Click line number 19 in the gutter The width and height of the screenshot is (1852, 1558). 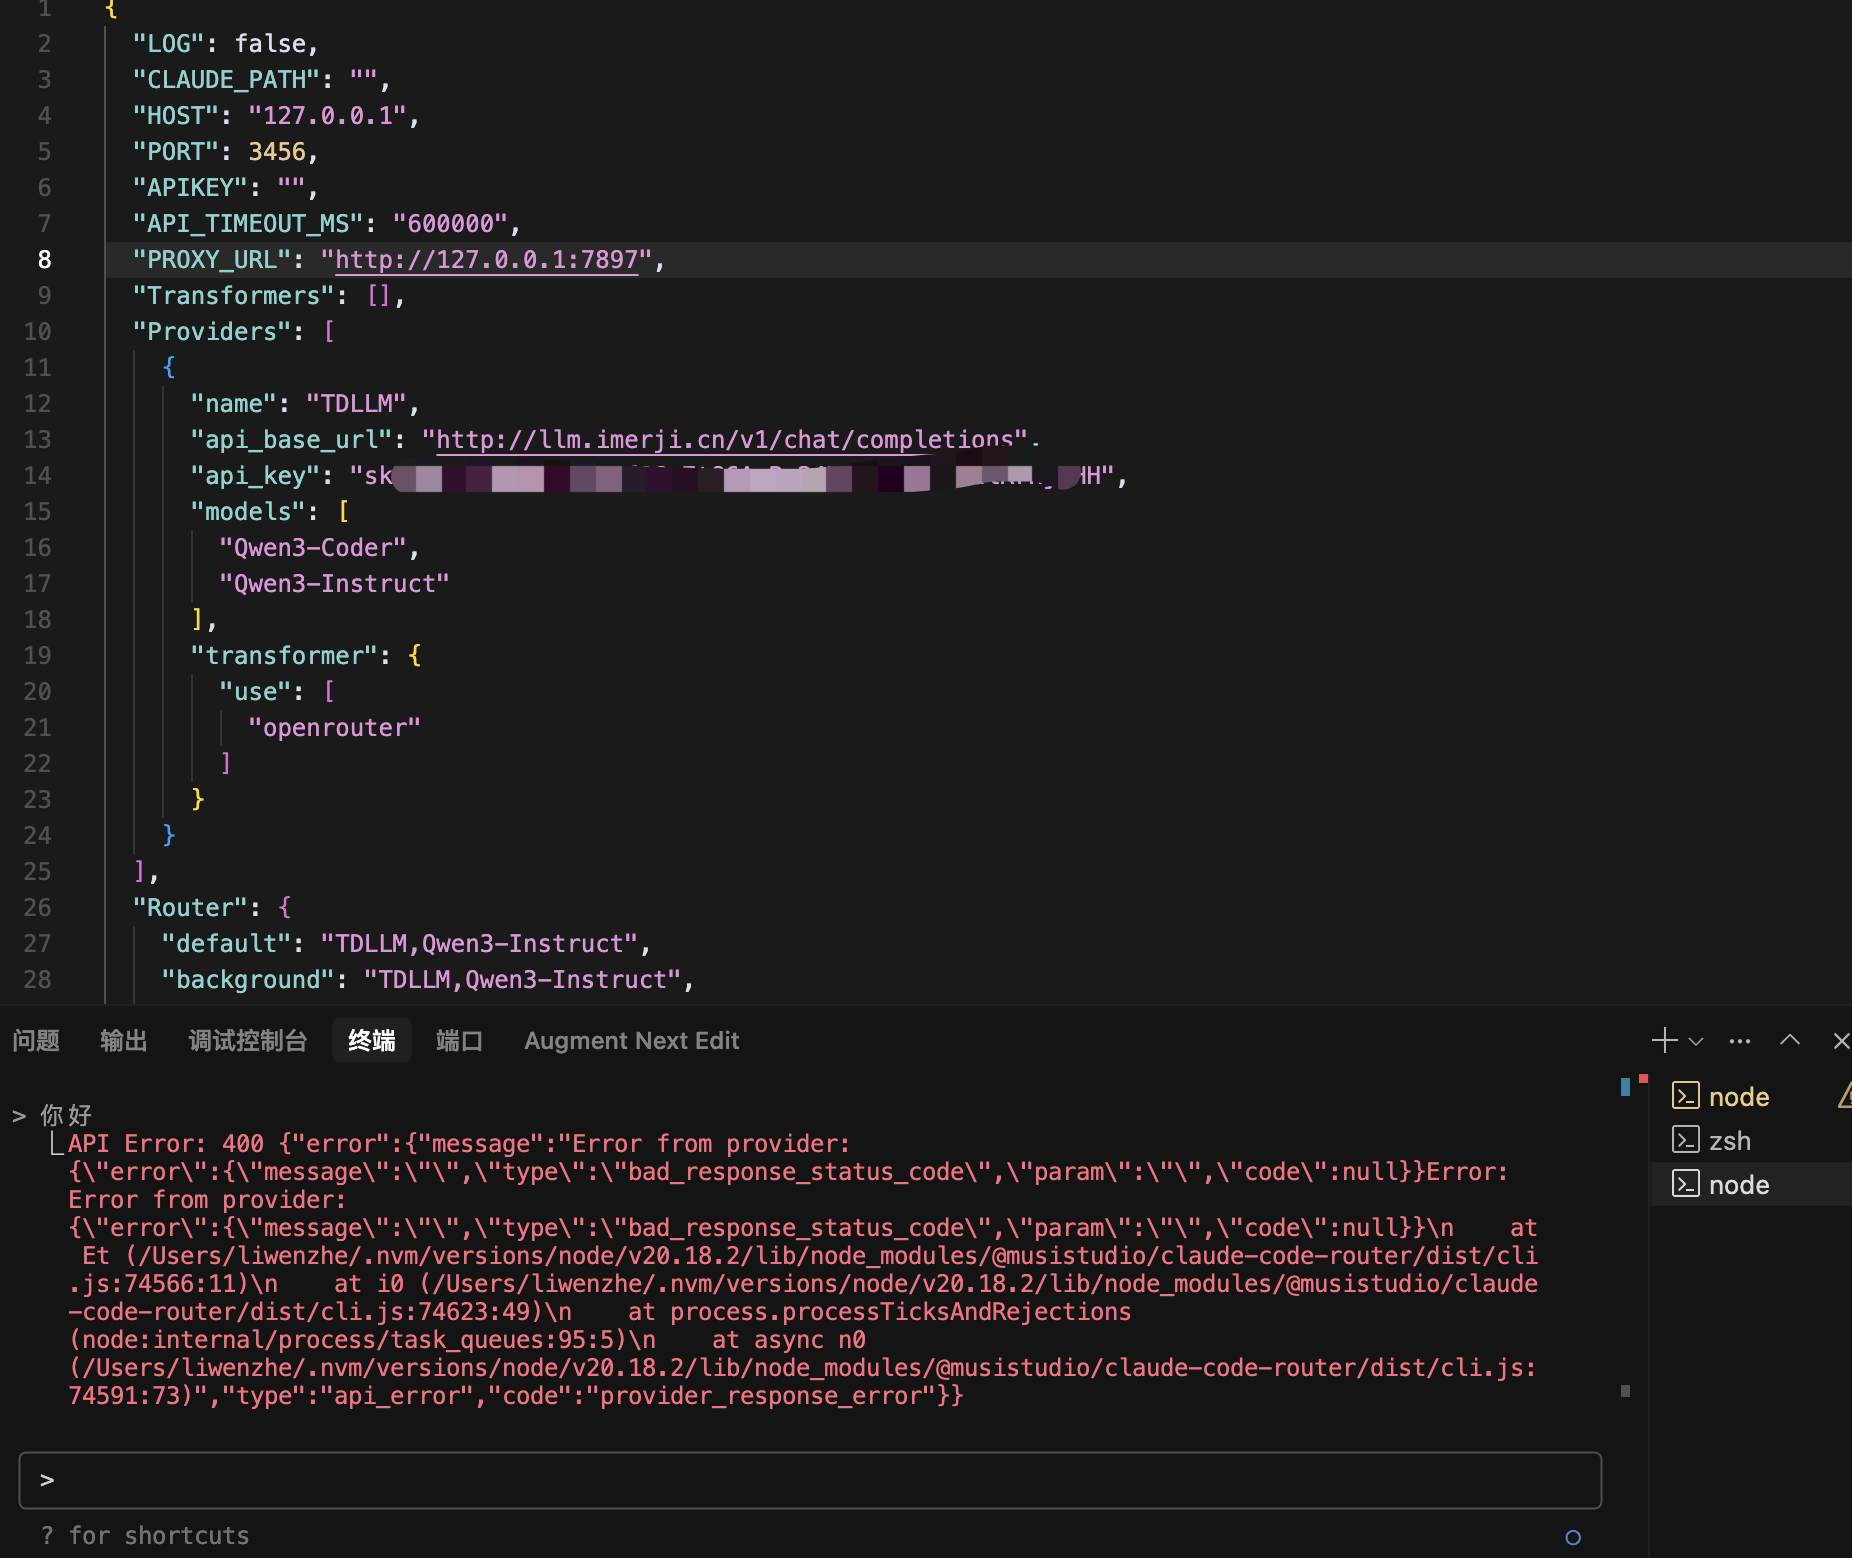[37, 656]
